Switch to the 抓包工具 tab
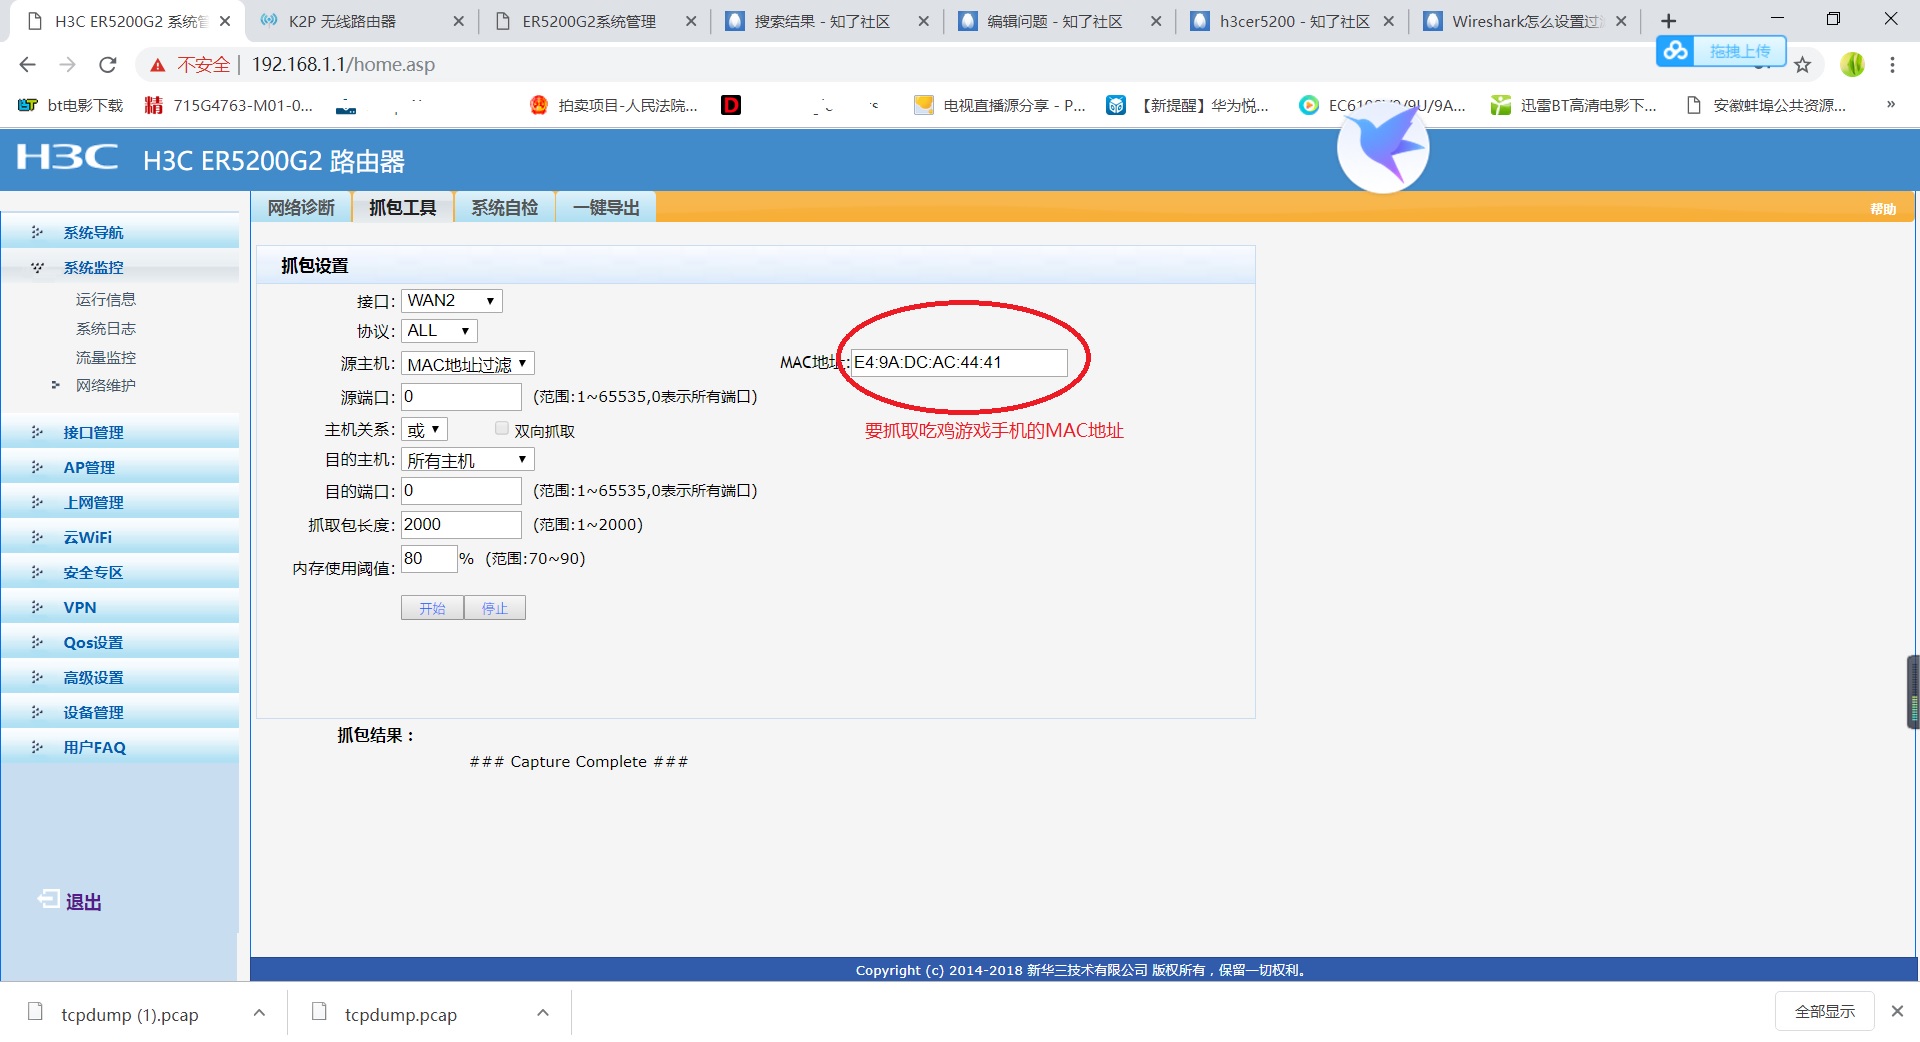Screen dimensions: 1920x1042 click(402, 207)
